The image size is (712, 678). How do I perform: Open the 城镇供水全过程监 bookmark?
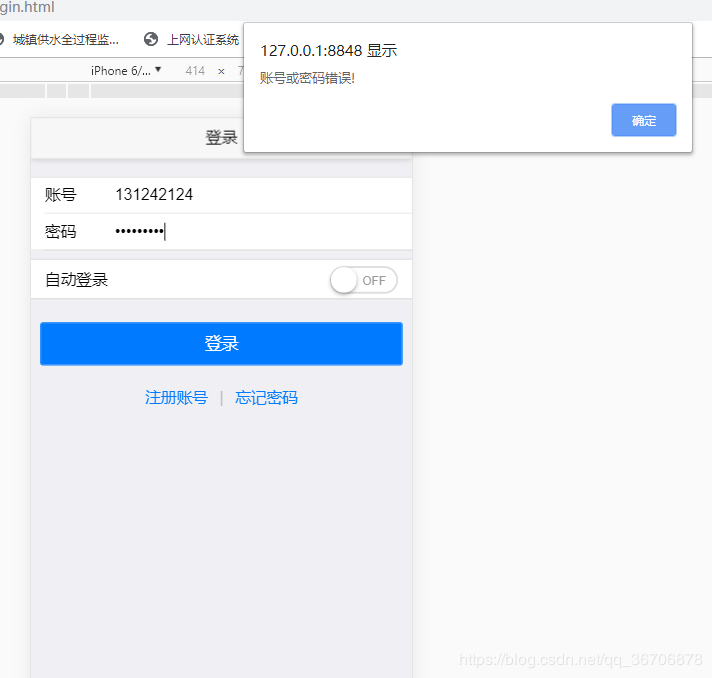[x=65, y=40]
